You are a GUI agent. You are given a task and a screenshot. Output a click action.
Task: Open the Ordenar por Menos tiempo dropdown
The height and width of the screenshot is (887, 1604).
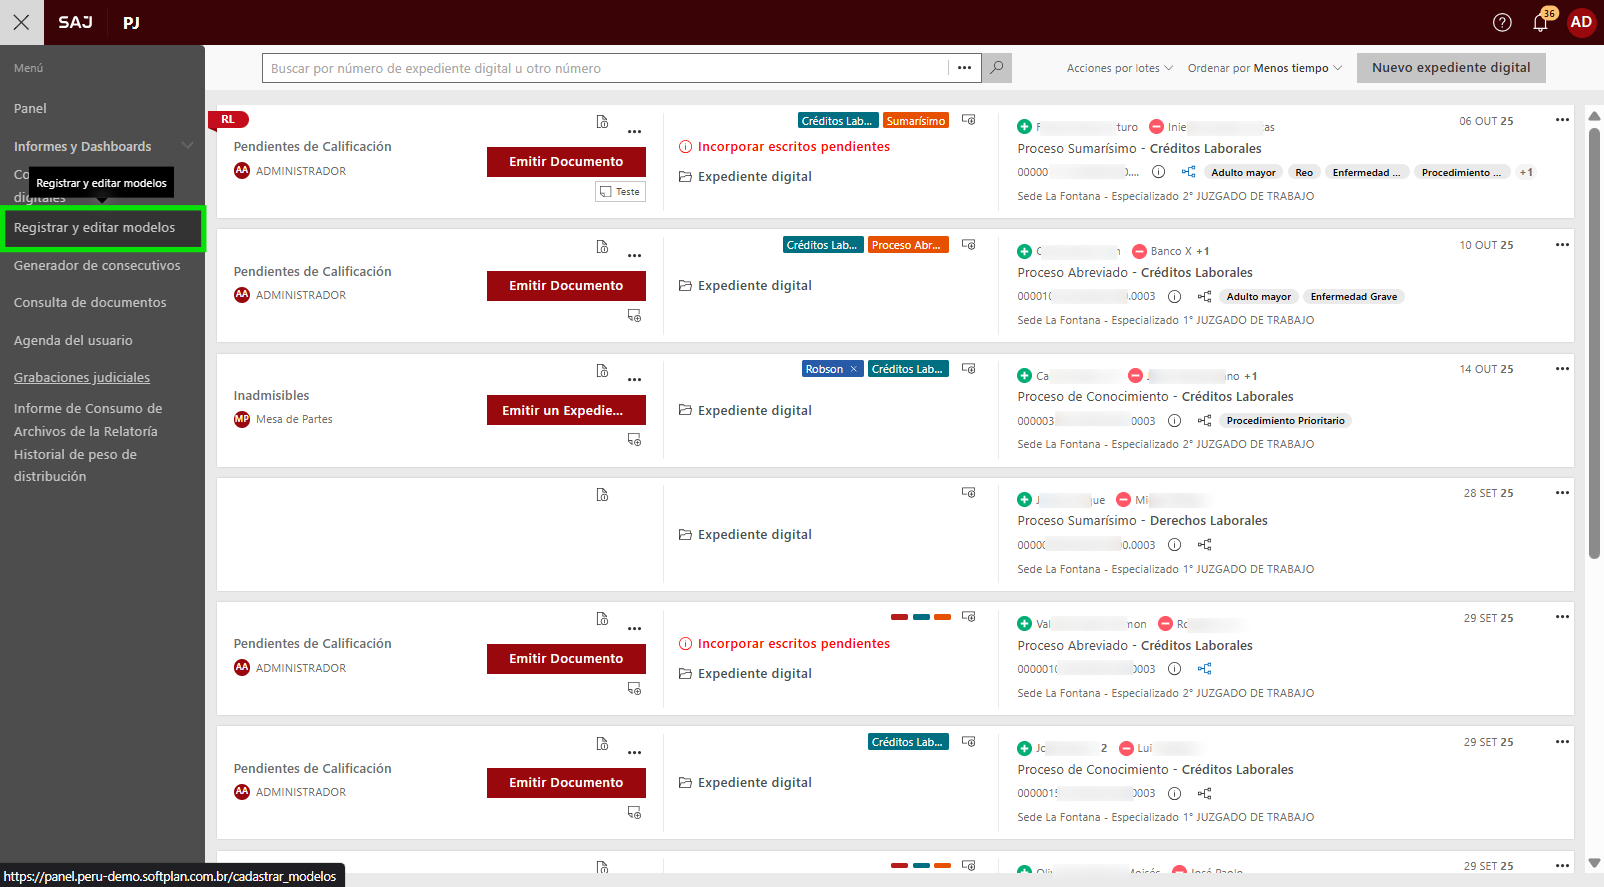1264,68
